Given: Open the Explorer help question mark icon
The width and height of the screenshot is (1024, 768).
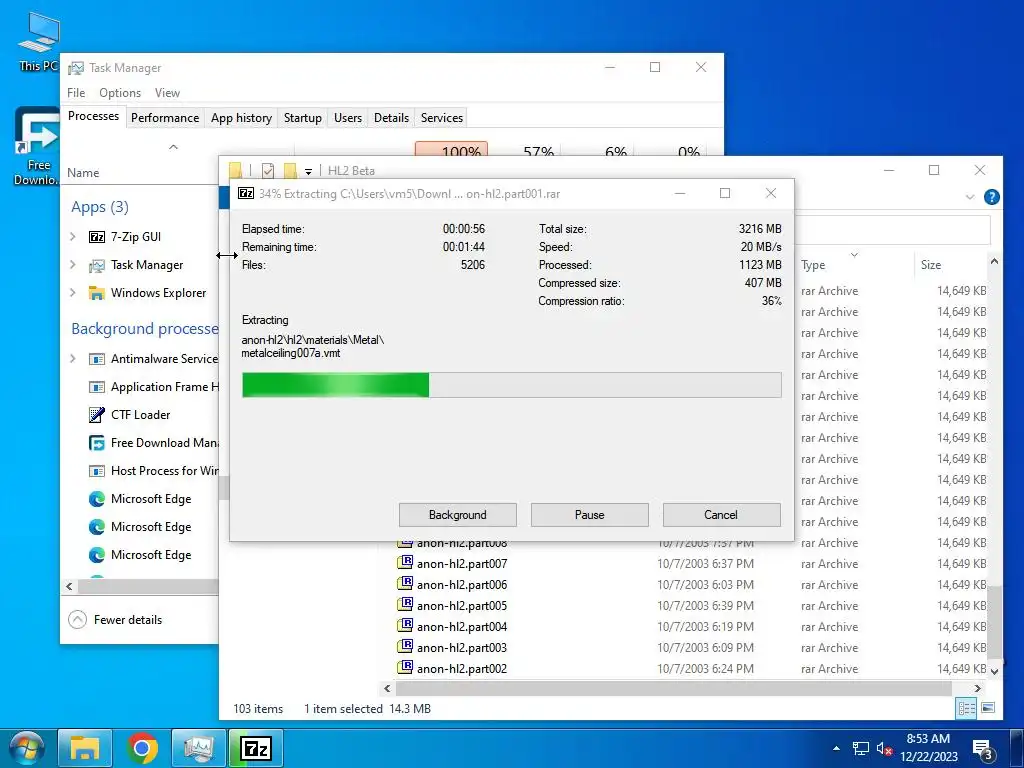Looking at the screenshot, I should tap(991, 197).
